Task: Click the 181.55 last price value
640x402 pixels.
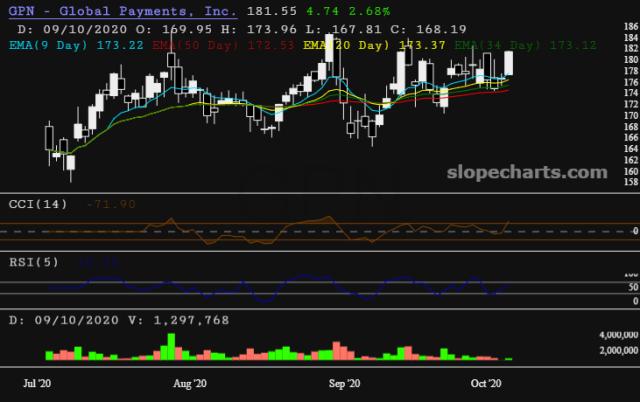Action: click(269, 11)
